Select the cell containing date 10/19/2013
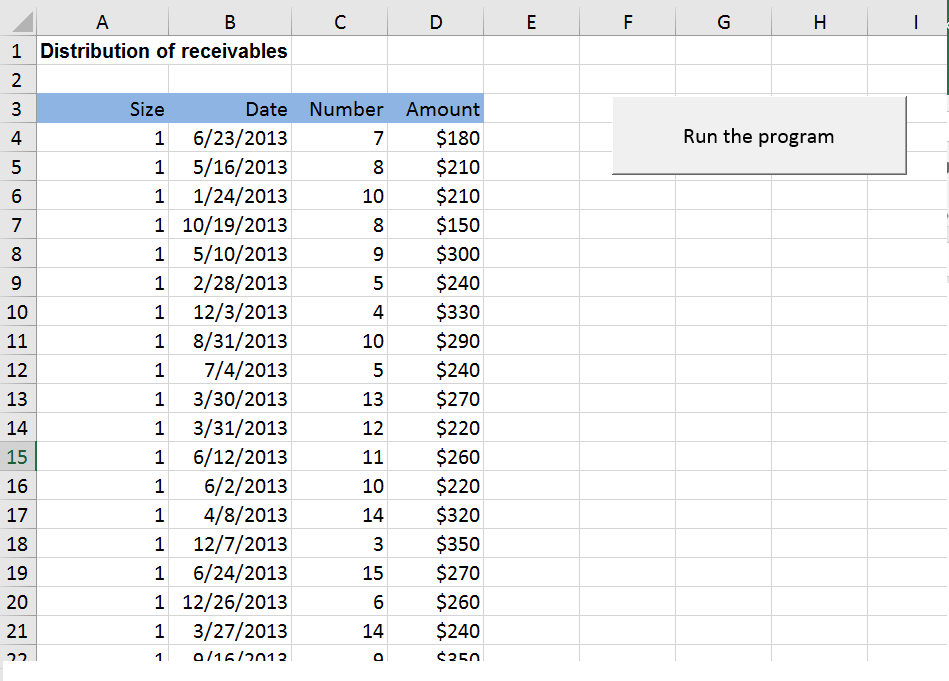Screen dimensions: 949x681 click(x=230, y=225)
